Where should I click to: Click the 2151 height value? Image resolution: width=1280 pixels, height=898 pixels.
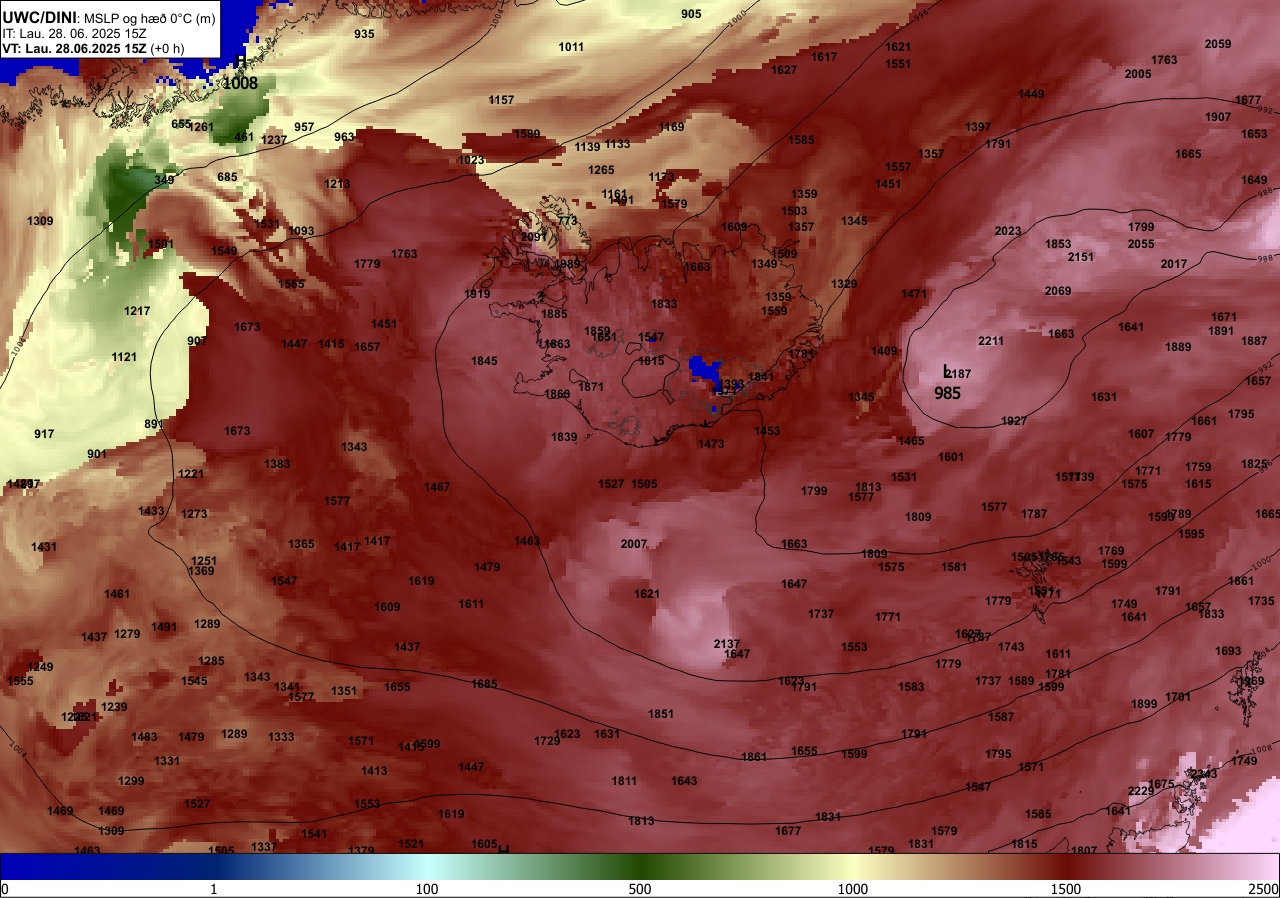tap(1081, 257)
